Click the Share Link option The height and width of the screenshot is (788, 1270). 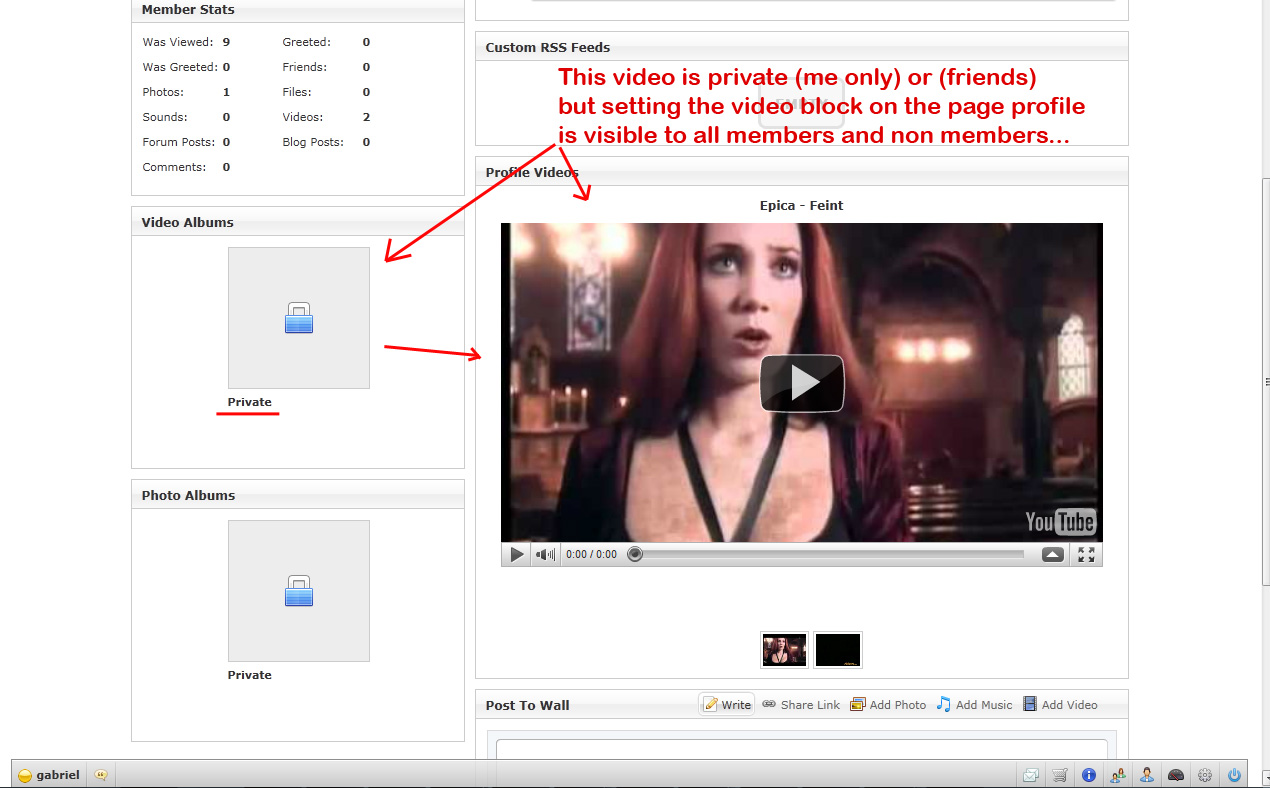coord(801,705)
